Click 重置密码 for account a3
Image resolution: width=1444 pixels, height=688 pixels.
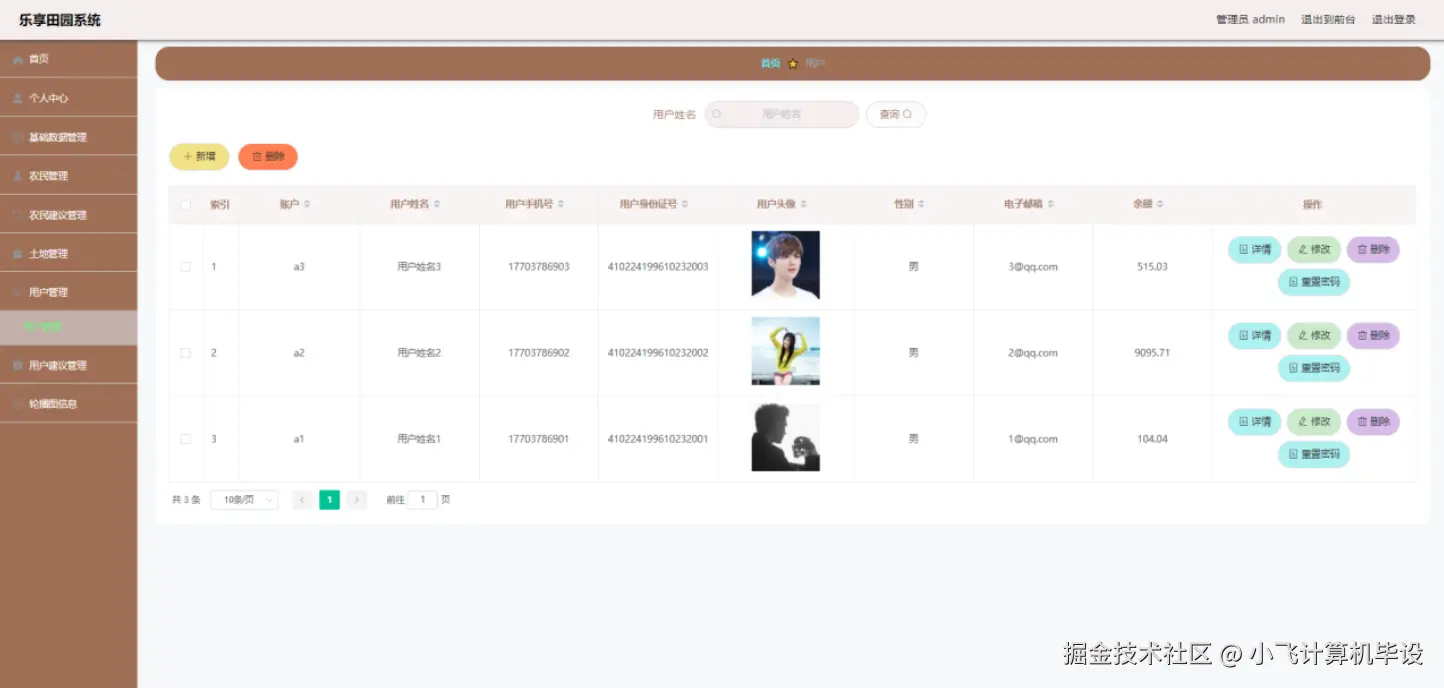click(1314, 283)
